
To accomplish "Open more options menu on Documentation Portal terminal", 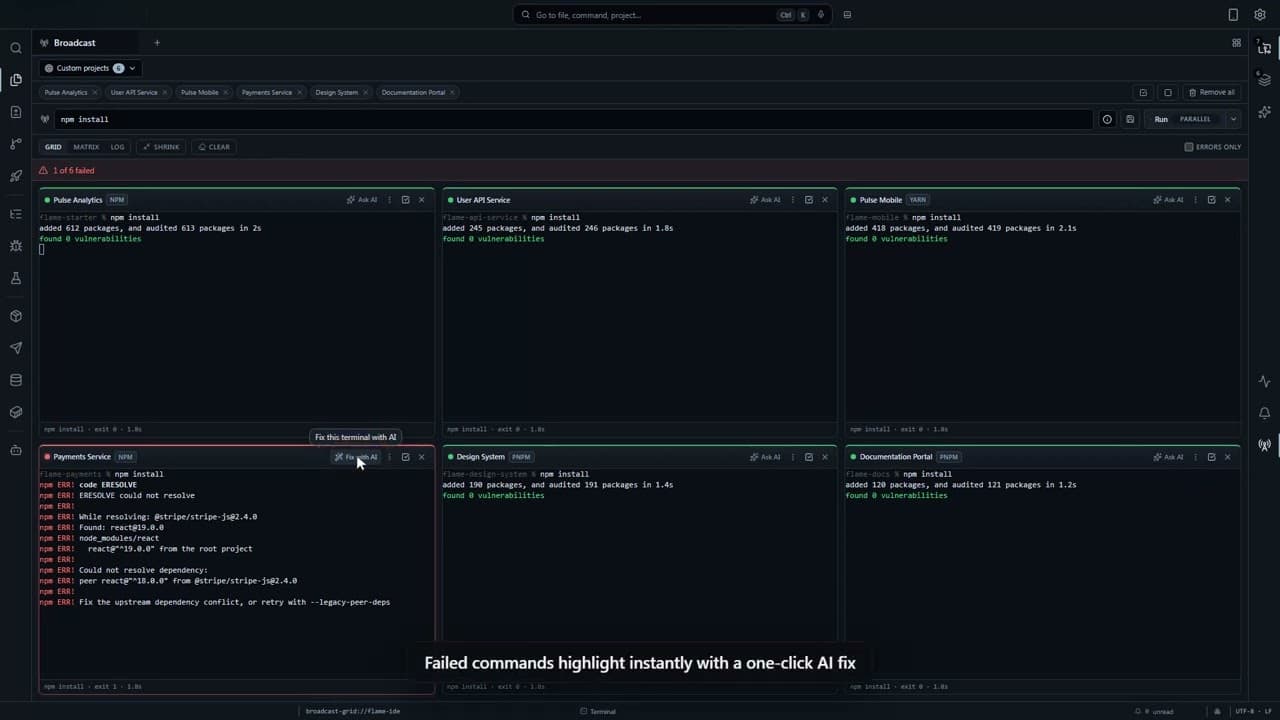I will (x=1196, y=457).
